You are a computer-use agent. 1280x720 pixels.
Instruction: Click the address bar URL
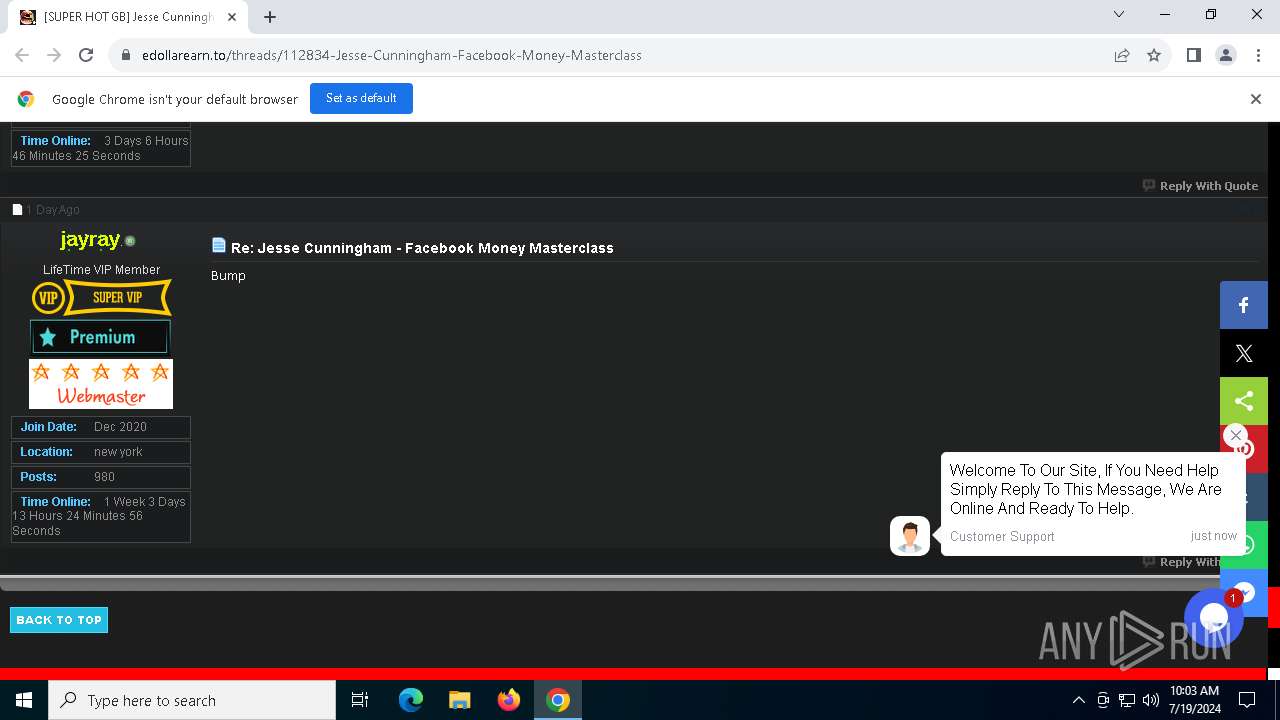coord(392,55)
